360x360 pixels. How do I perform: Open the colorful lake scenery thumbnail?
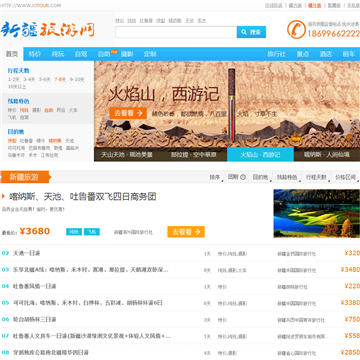pos(317,213)
